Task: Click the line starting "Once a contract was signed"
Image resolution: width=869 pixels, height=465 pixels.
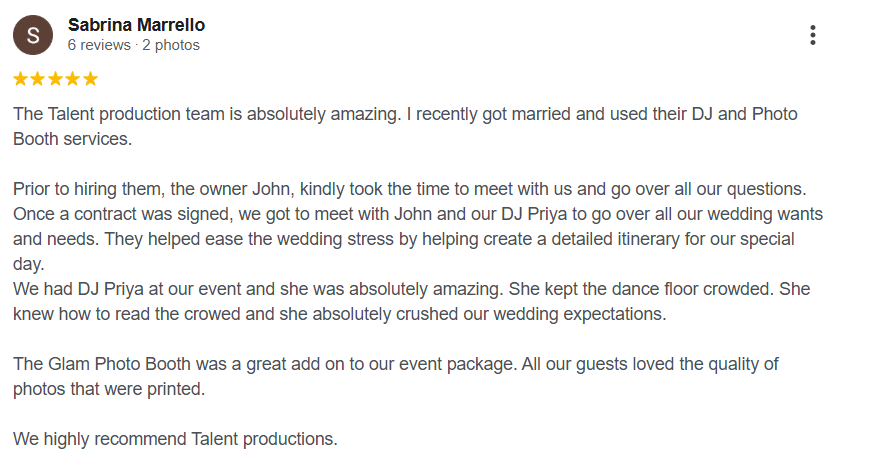Action: [418, 214]
